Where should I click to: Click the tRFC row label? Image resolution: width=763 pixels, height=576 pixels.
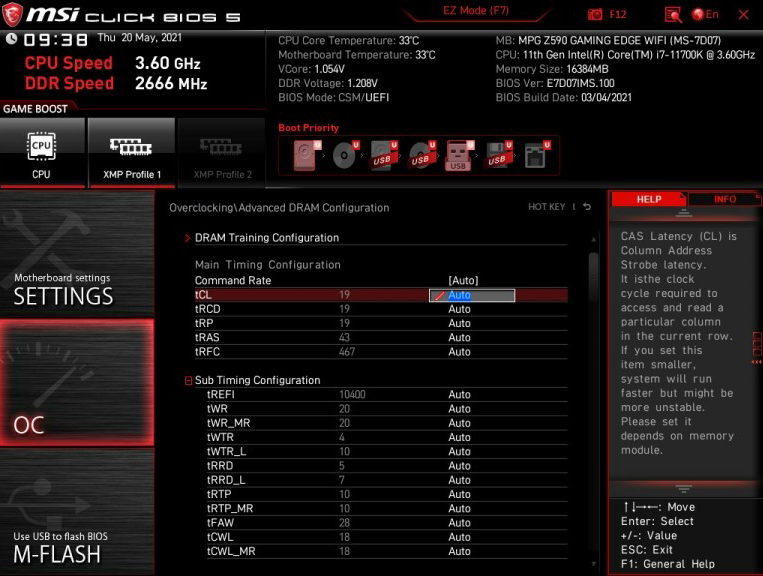(207, 352)
